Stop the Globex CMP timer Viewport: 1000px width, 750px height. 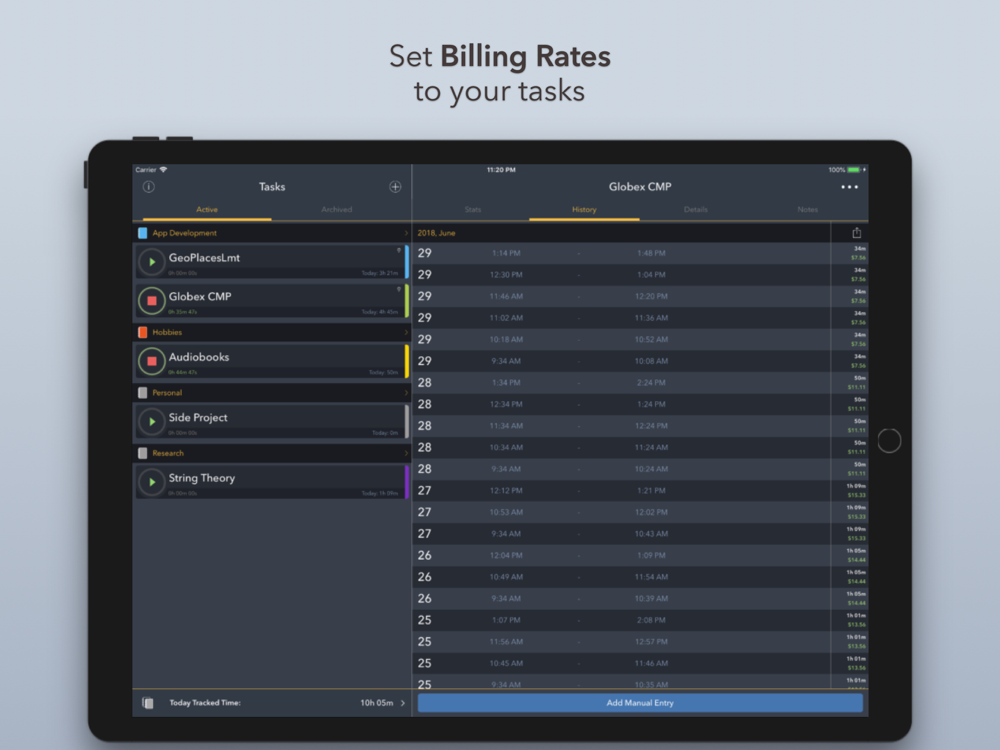coord(152,300)
